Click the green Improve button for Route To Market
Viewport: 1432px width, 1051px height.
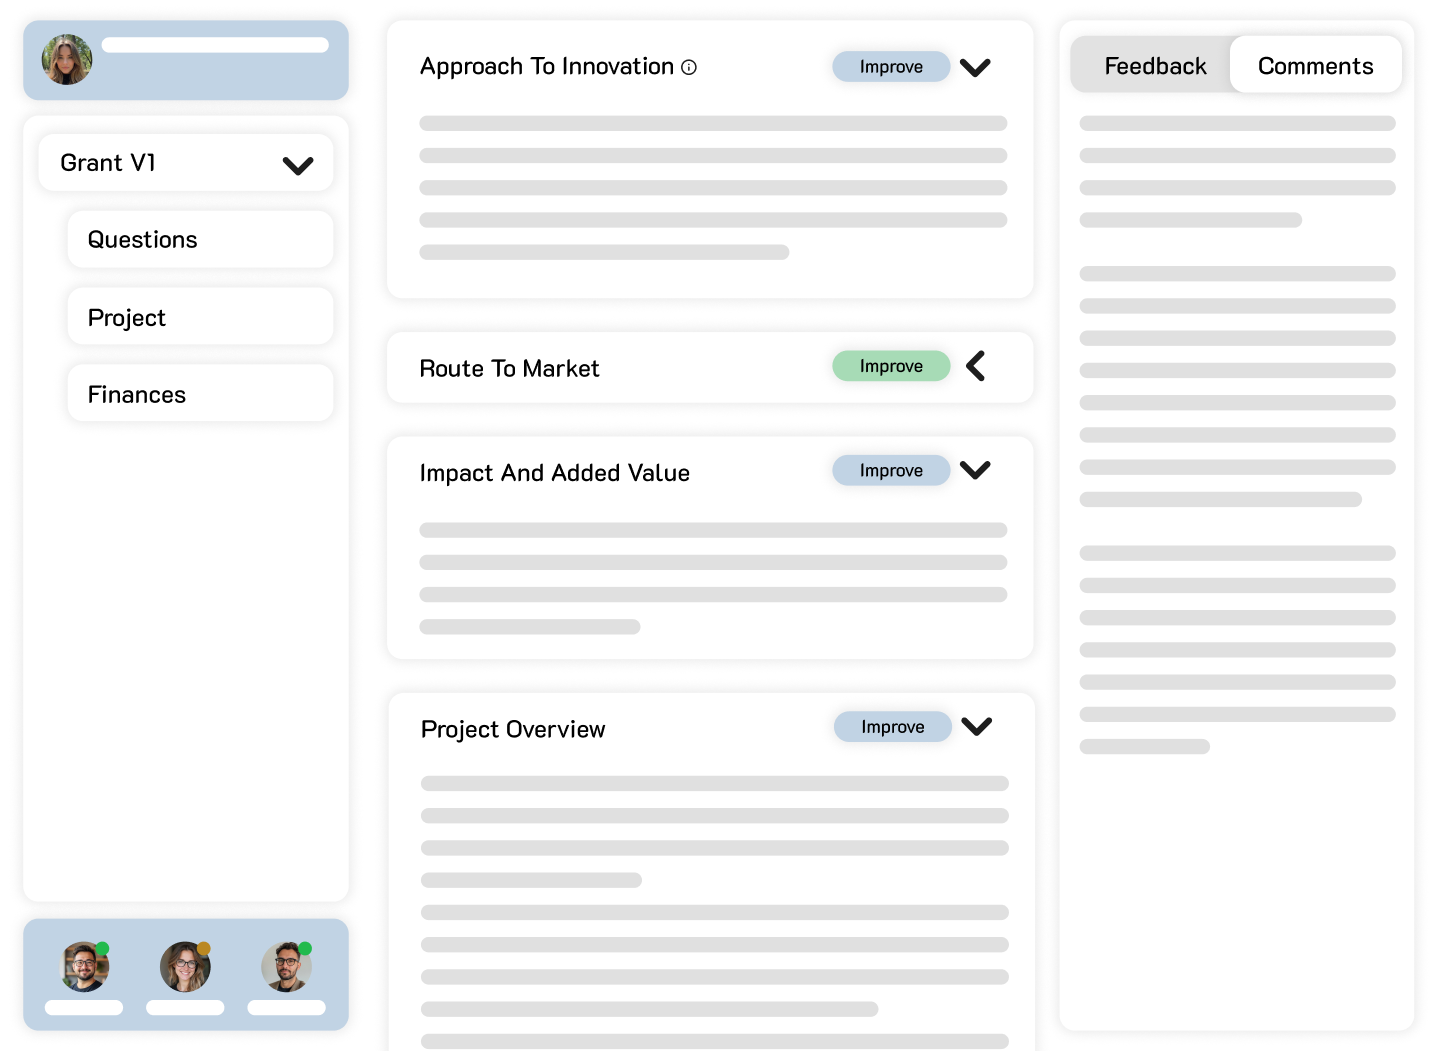891,366
